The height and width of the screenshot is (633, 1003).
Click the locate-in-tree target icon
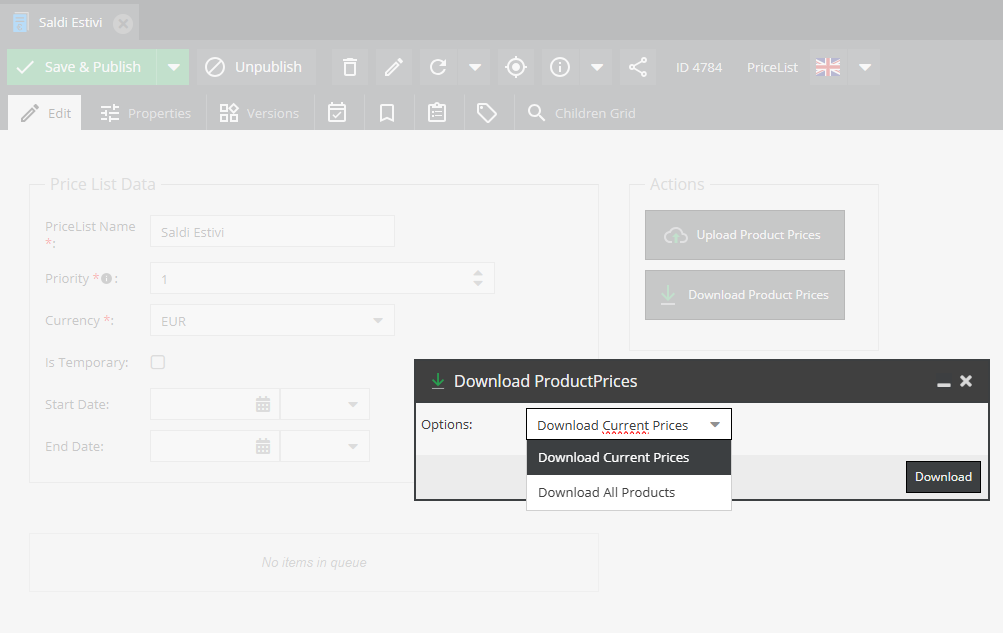(516, 67)
